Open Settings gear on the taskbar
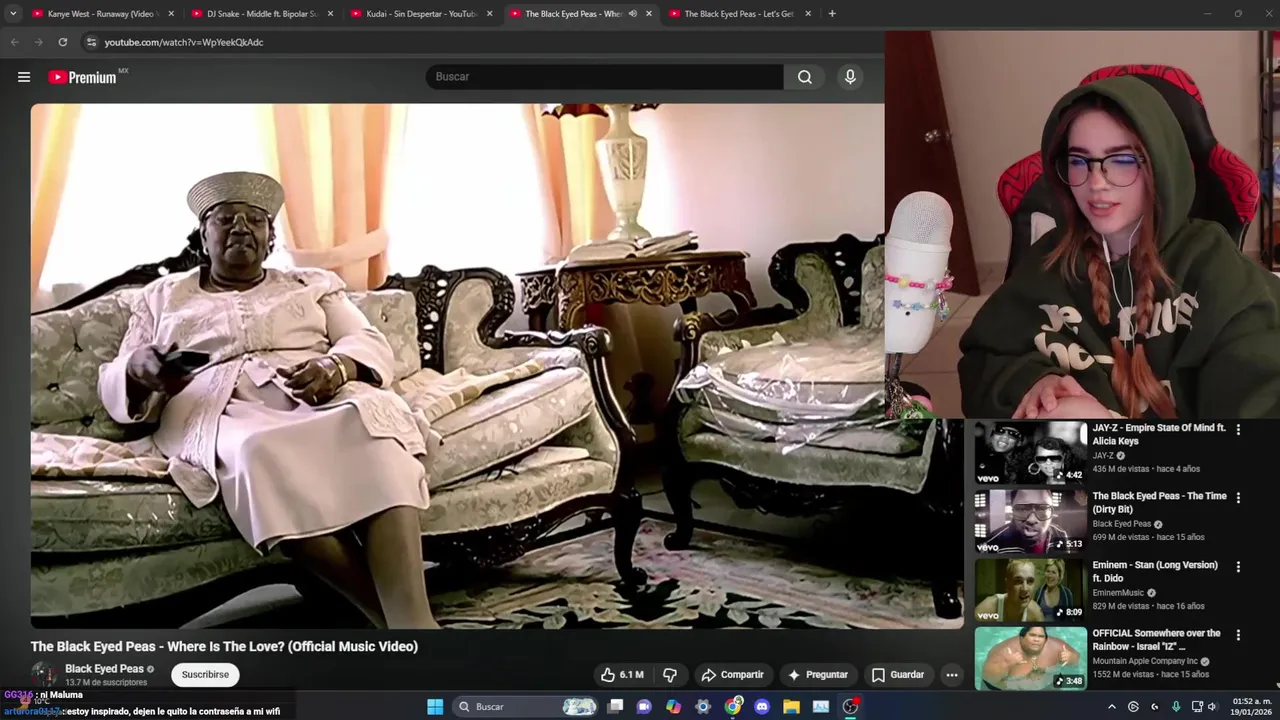This screenshot has width=1280, height=720. click(703, 707)
